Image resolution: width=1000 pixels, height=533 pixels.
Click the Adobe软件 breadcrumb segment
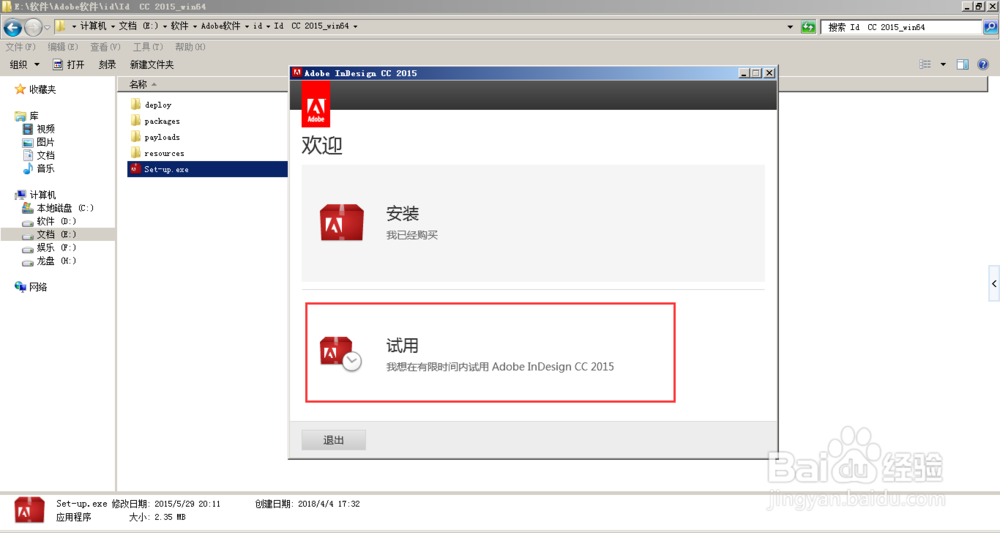click(221, 26)
